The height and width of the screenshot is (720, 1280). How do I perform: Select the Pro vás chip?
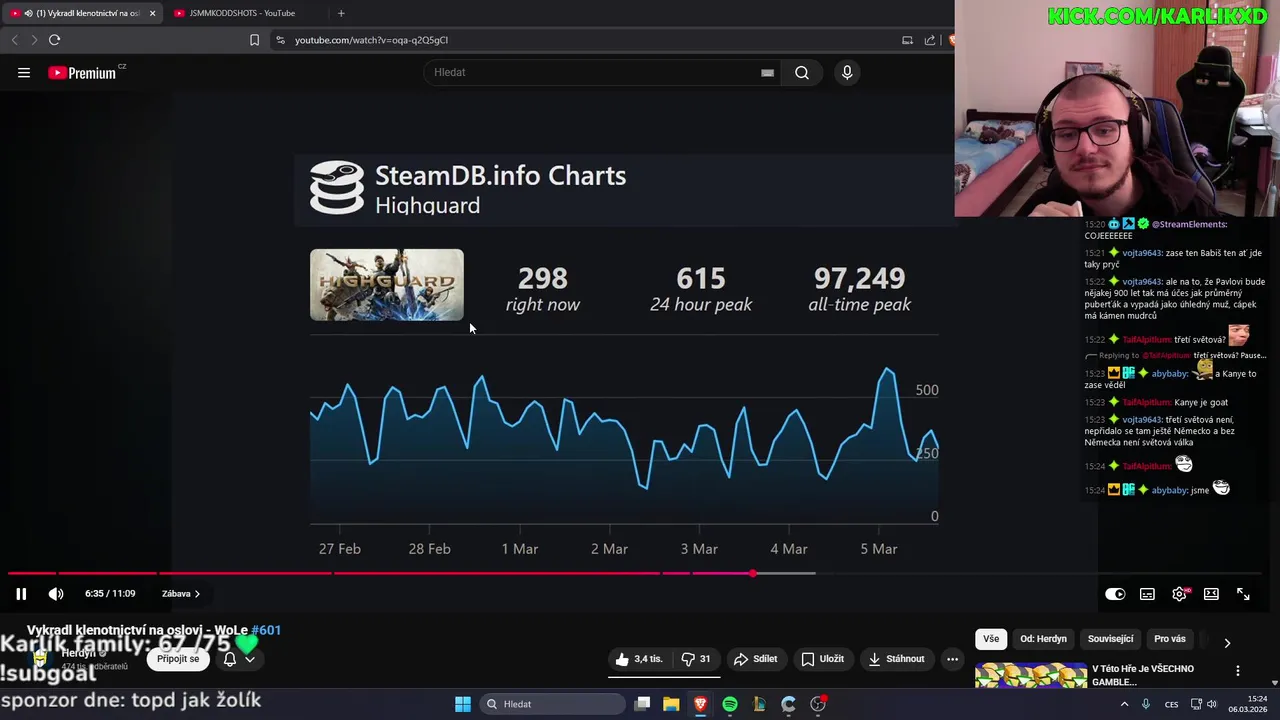coord(1170,639)
